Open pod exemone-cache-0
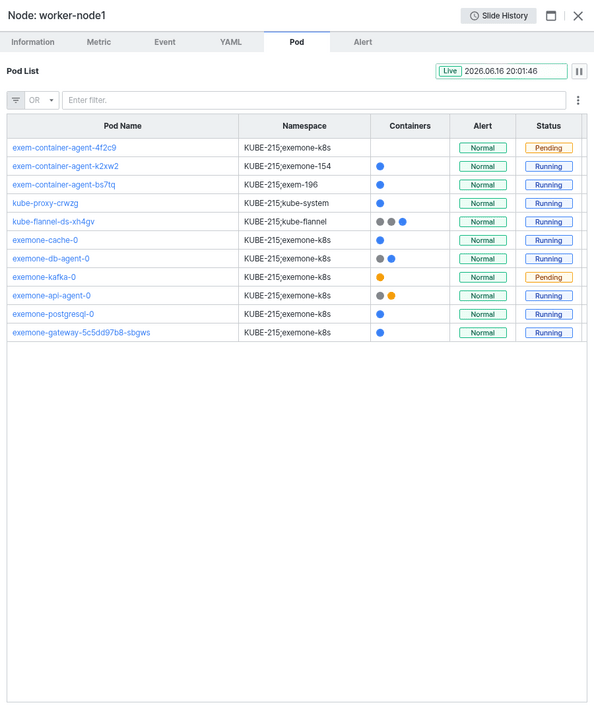Viewport: 594px width, 713px height. tap(45, 240)
